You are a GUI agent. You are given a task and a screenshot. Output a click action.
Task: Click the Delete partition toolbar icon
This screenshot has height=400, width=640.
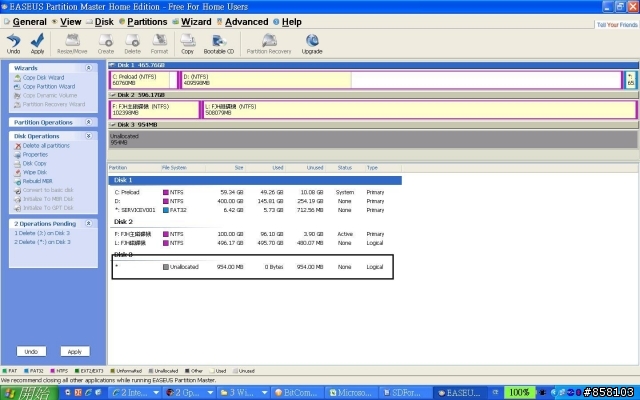point(132,44)
